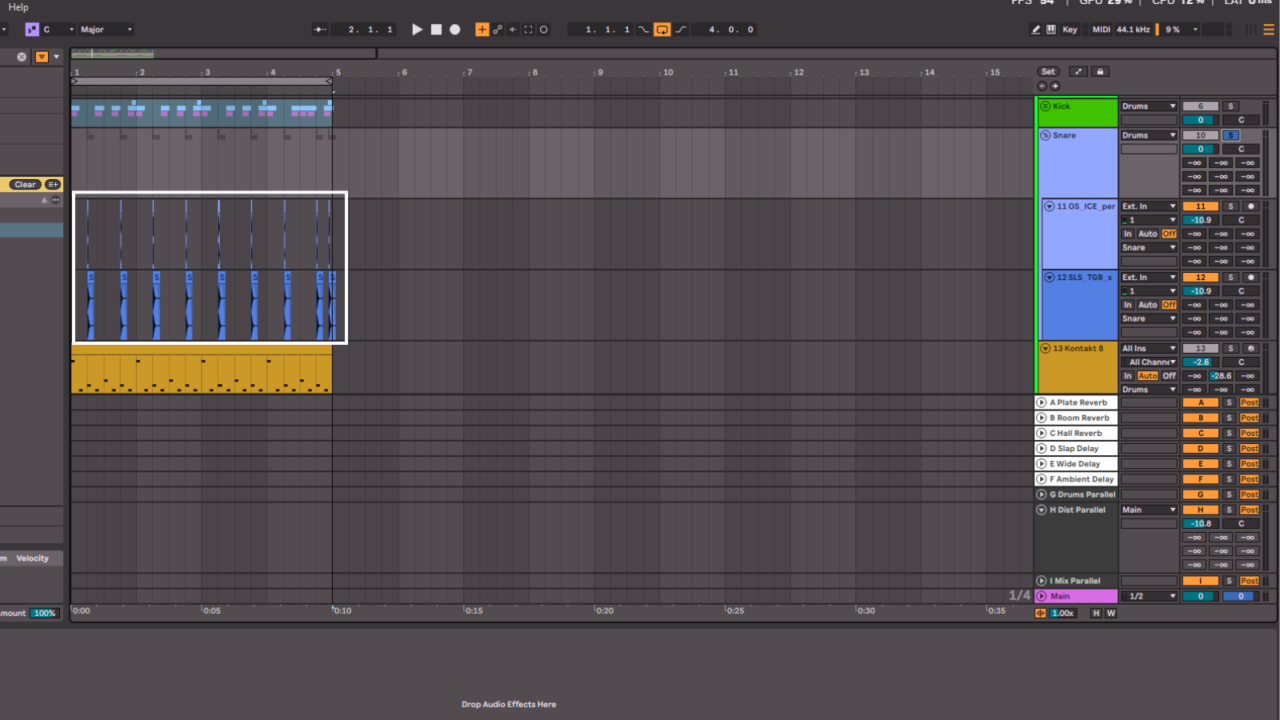Image resolution: width=1280 pixels, height=720 pixels.
Task: Toggle the Follow arrow icon left of position
Action: (321, 30)
